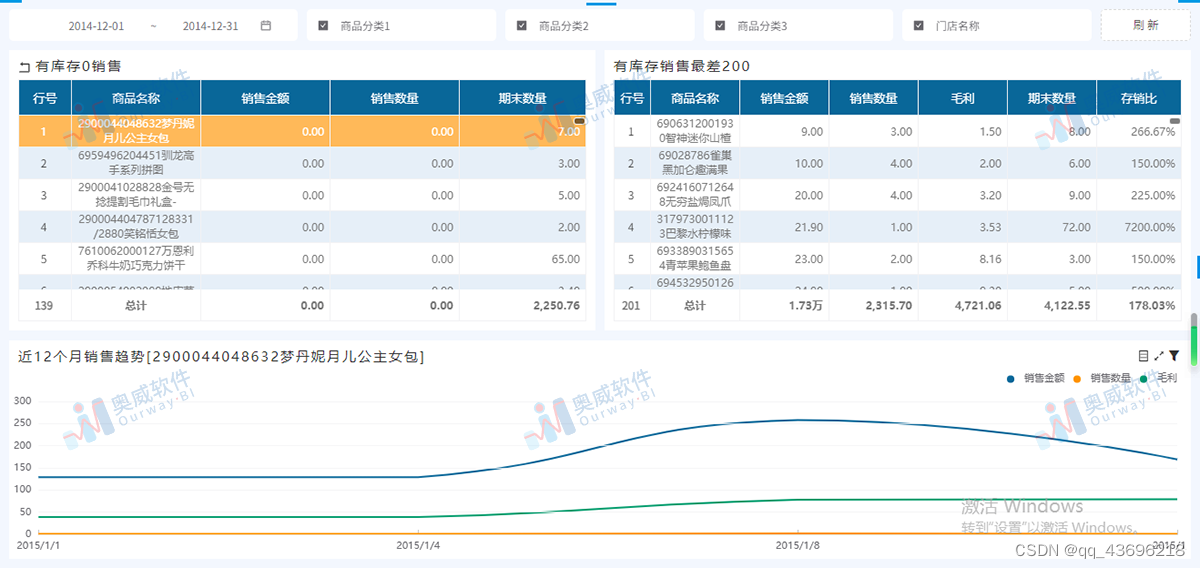The image size is (1200, 568).
Task: Check the 商品分类2 filter checkbox
Action: 522,25
